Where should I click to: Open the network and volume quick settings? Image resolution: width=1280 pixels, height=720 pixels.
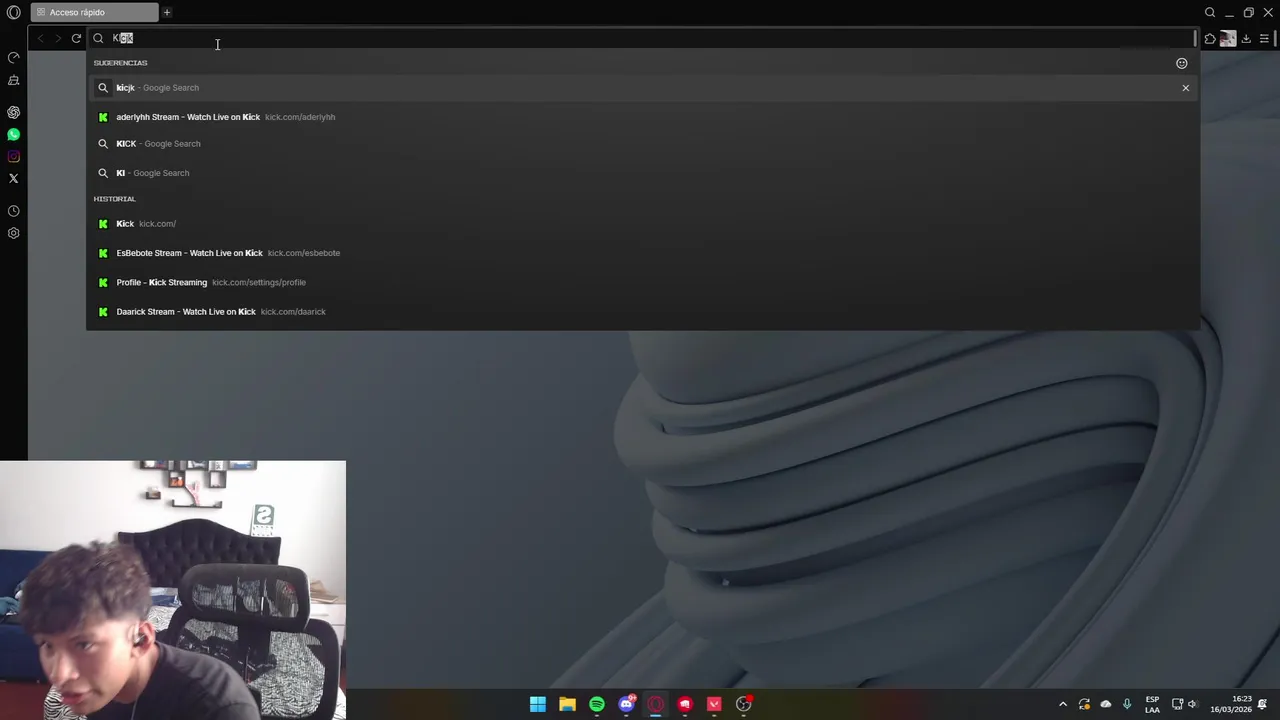click(x=1185, y=704)
